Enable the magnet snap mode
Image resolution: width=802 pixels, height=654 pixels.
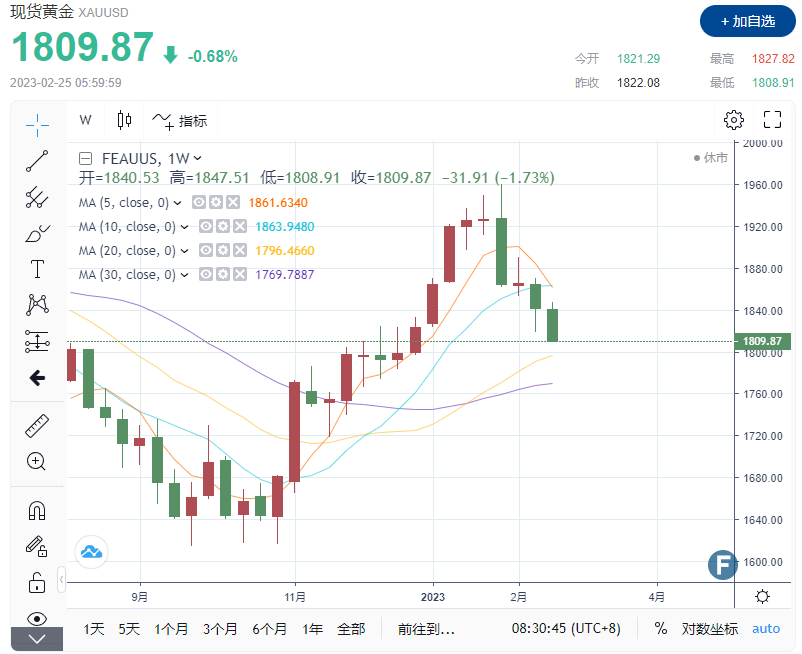point(37,510)
